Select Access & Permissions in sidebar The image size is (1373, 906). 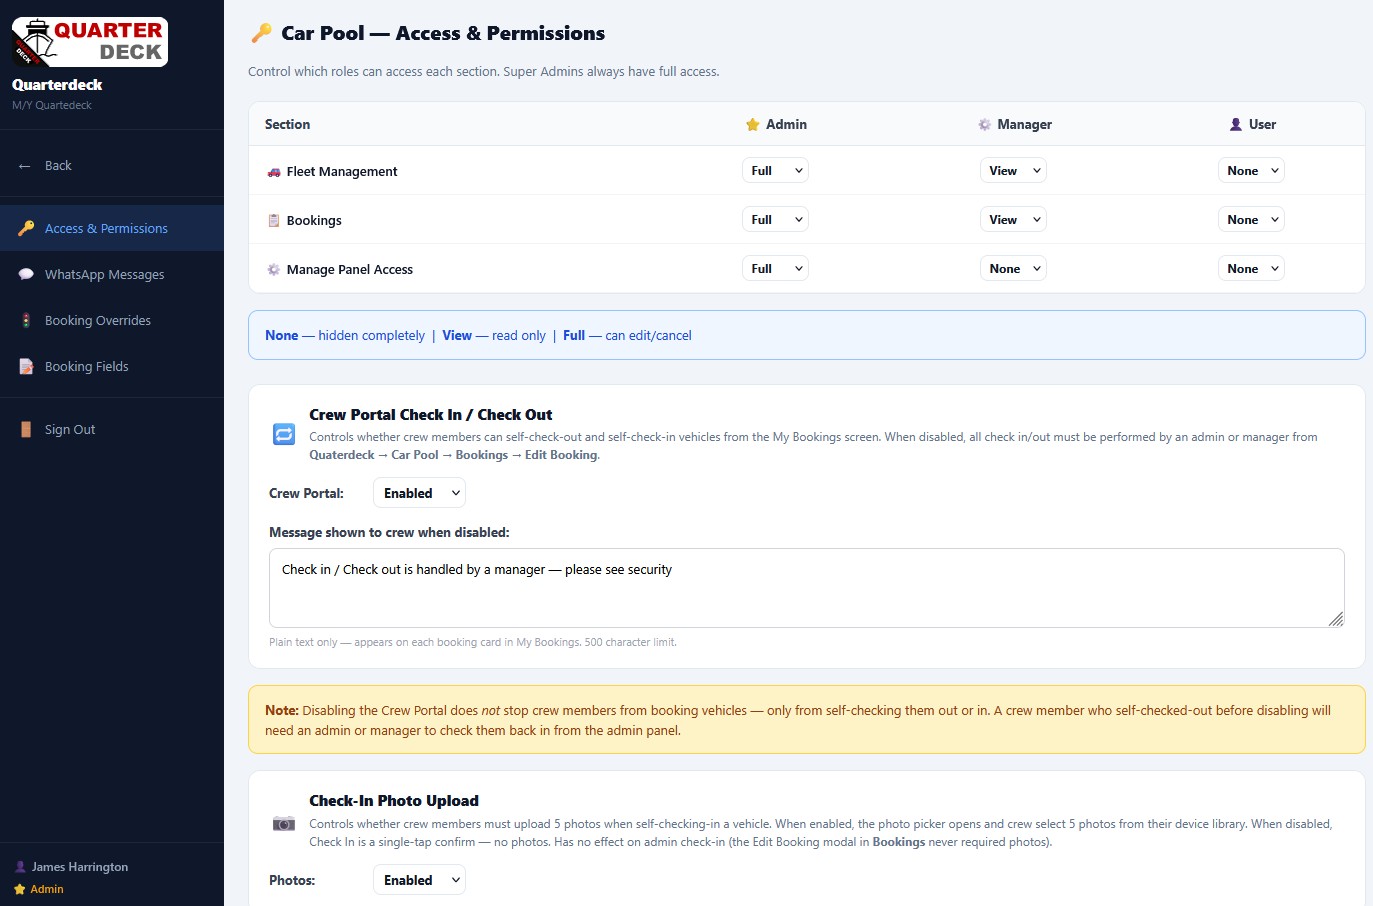pyautogui.click(x=112, y=228)
